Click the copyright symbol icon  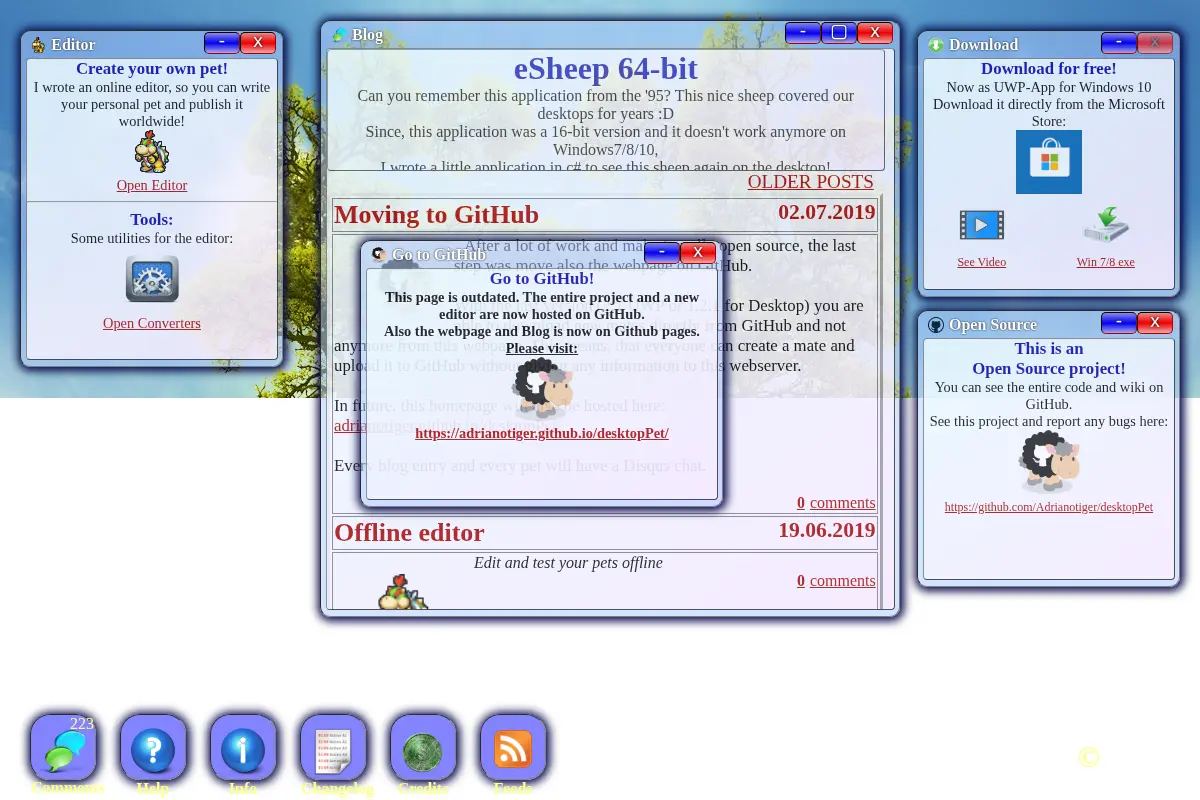[x=1089, y=757]
